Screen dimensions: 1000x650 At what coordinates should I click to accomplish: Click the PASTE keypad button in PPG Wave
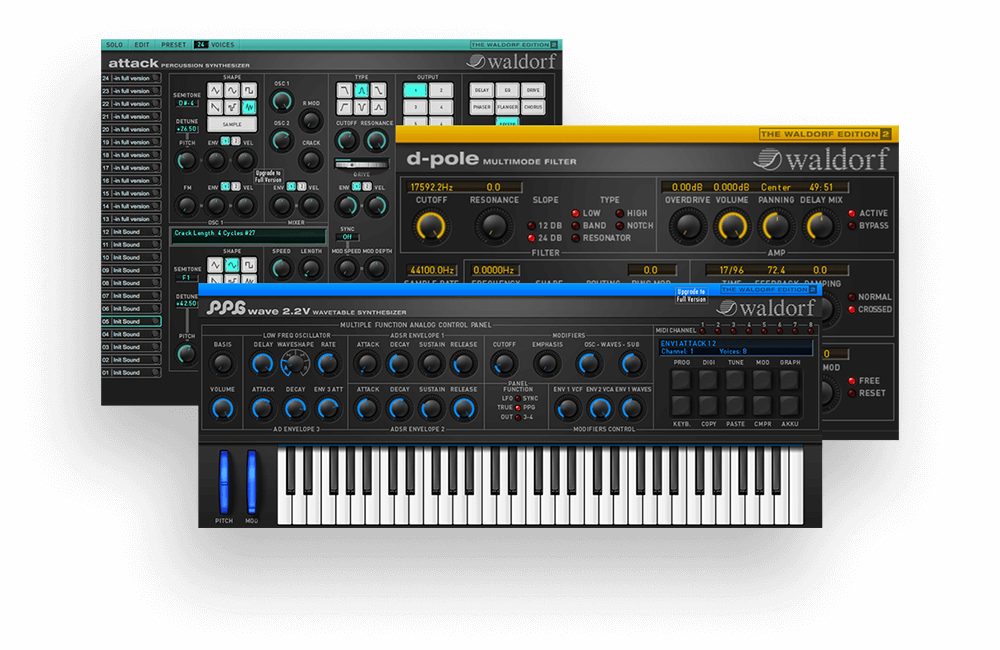(x=735, y=405)
